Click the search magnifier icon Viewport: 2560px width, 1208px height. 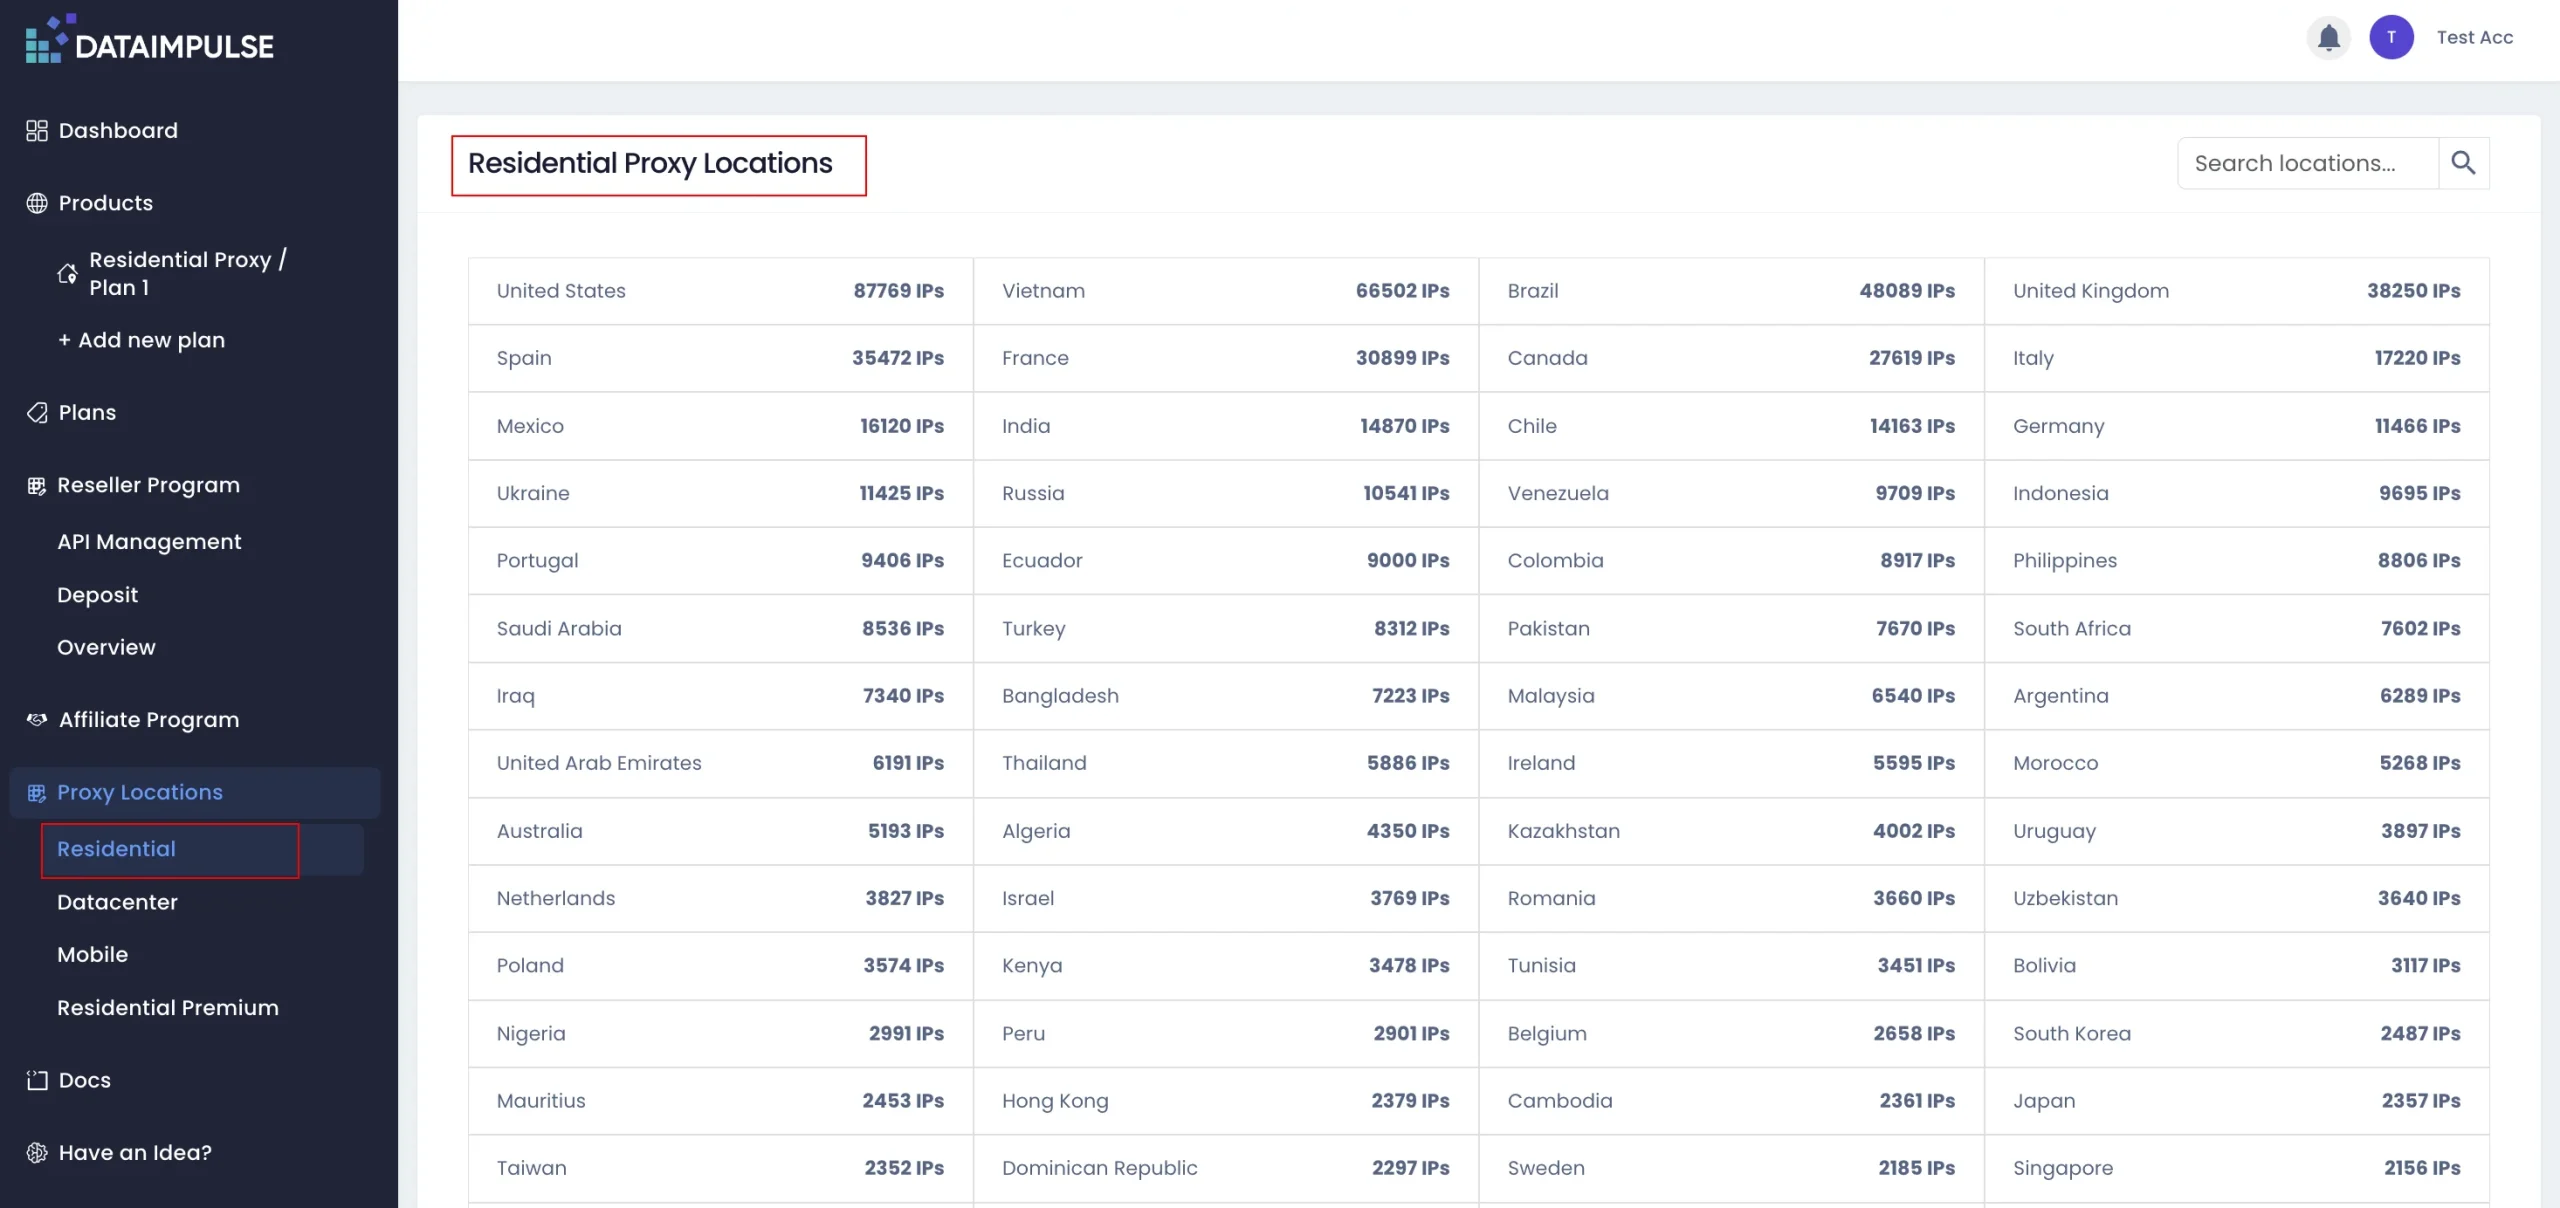pyautogui.click(x=2463, y=163)
